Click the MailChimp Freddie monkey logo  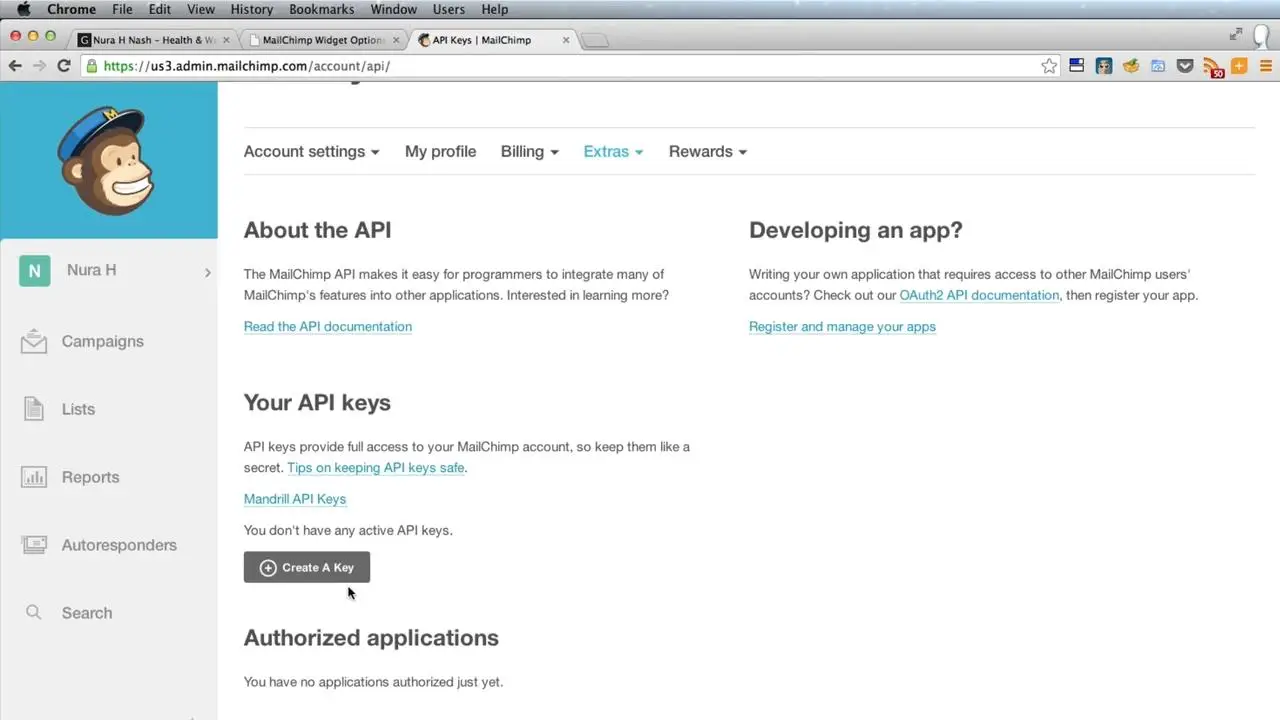pyautogui.click(x=106, y=160)
